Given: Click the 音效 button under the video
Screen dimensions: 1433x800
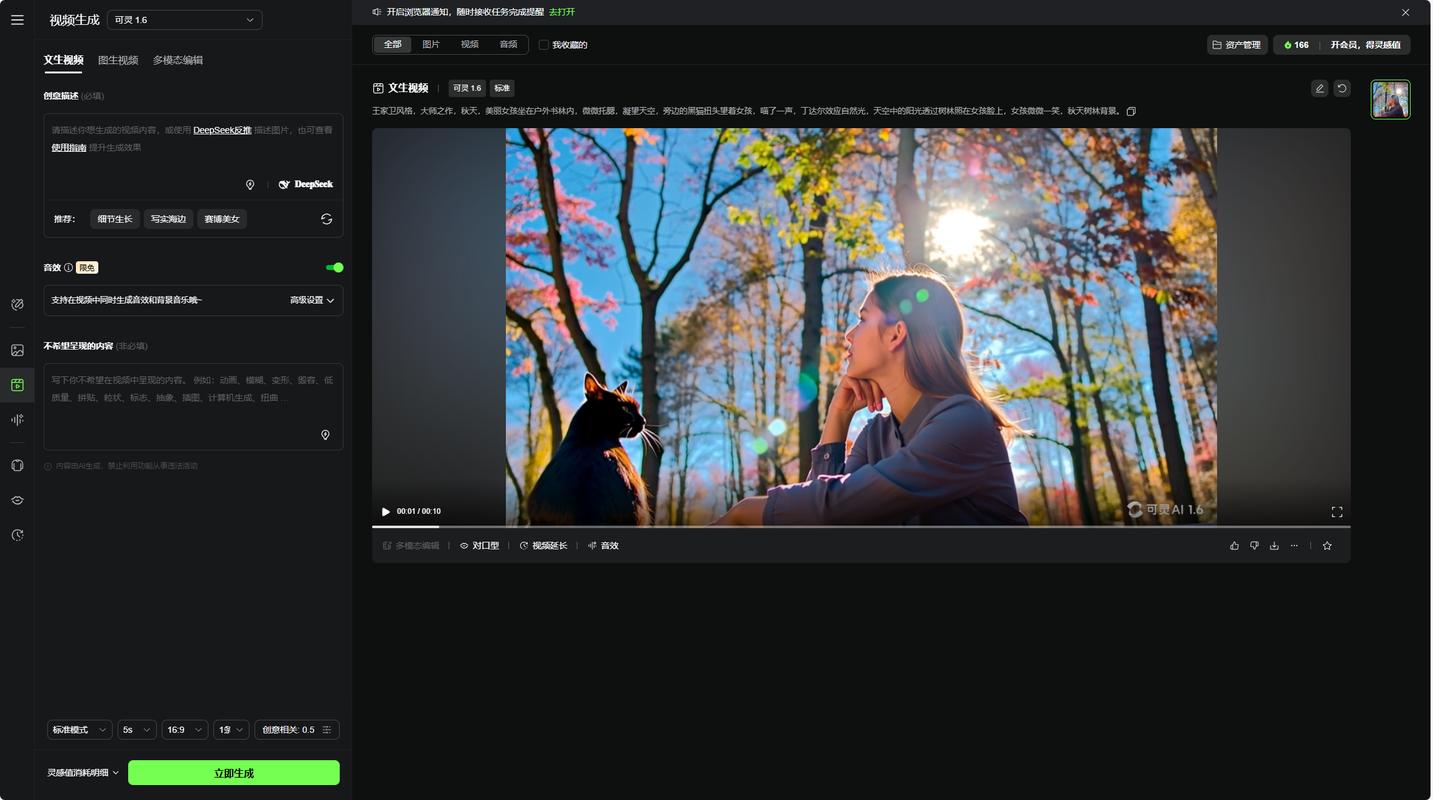Looking at the screenshot, I should tap(603, 546).
